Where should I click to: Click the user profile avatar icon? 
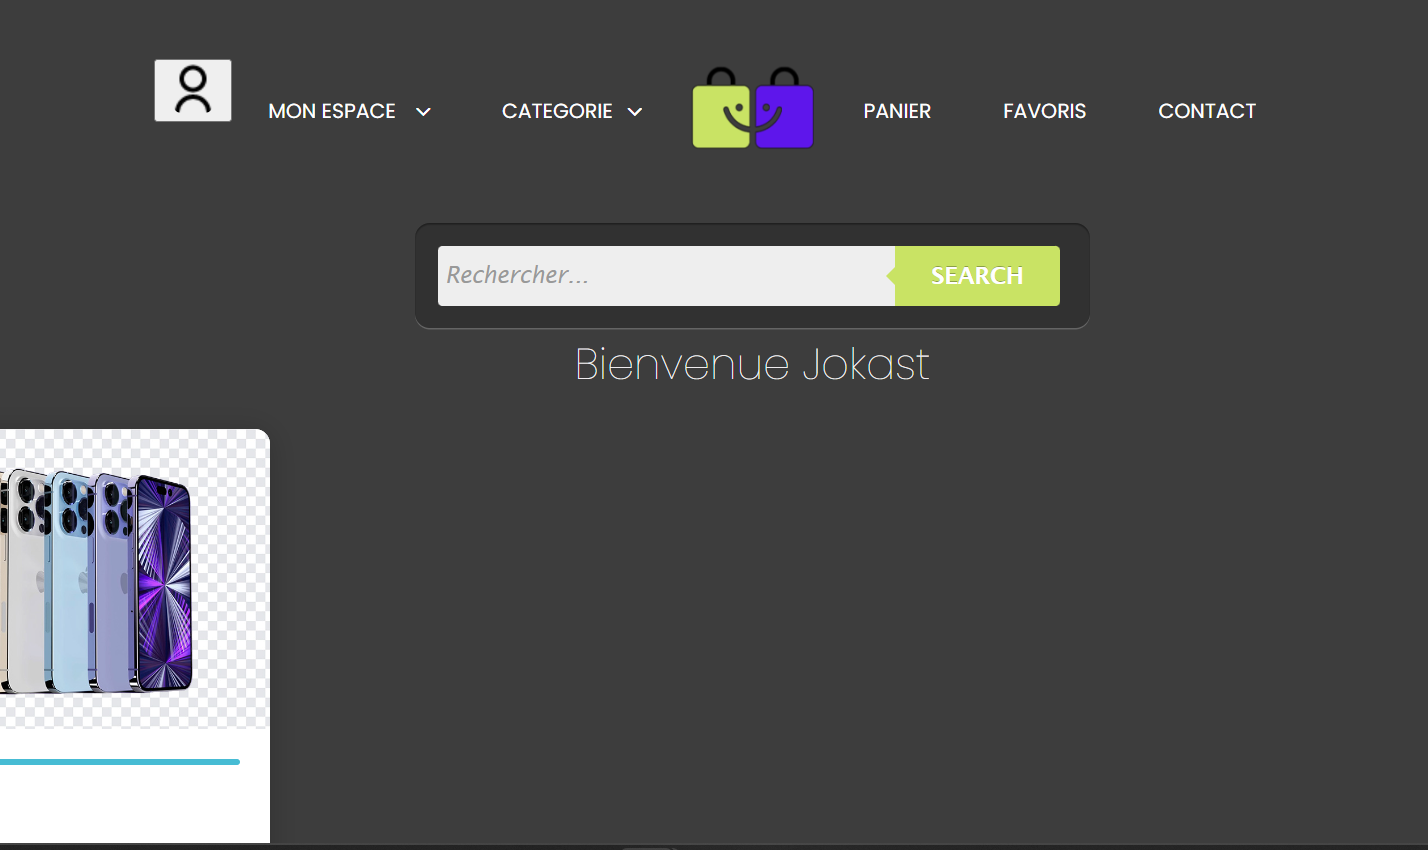193,90
